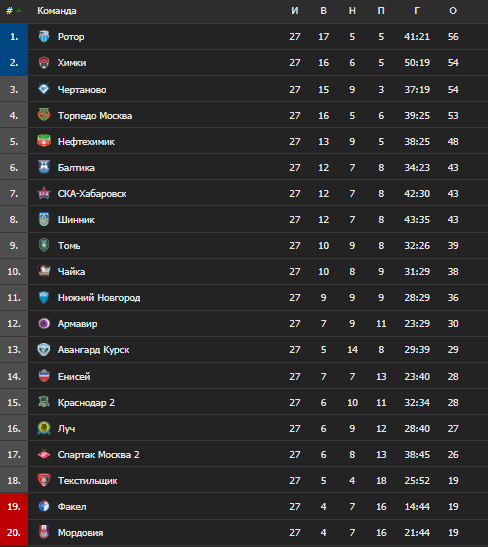Click the blue position 1 promotion marker
Screen dimensions: 488x547
point(14,37)
